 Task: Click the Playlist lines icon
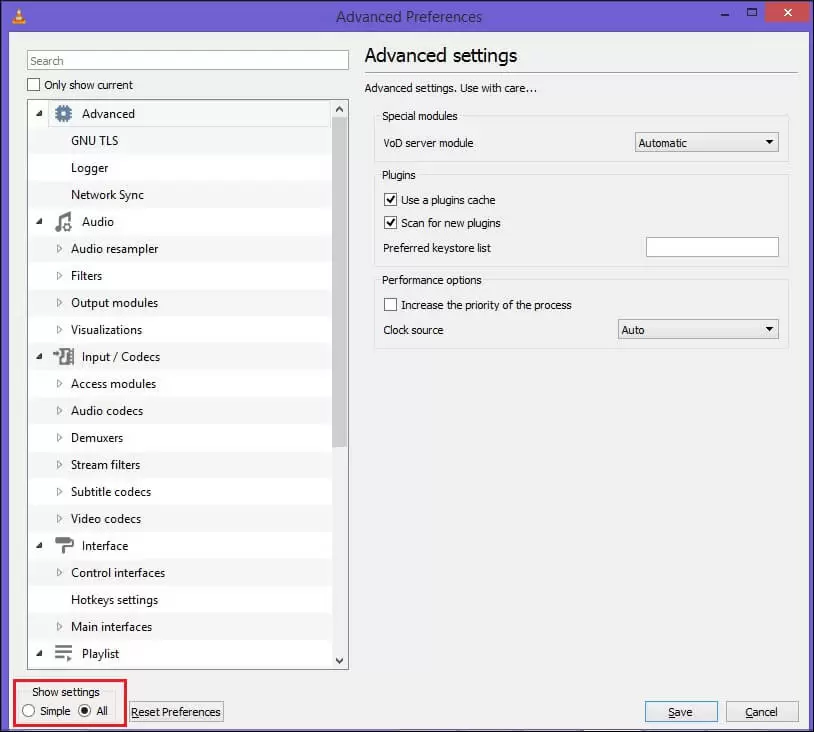click(x=63, y=654)
